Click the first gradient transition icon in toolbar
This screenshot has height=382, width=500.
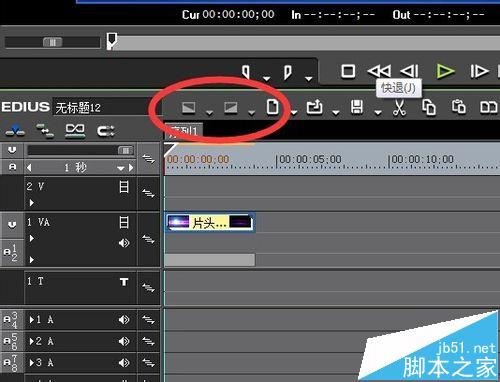point(189,108)
